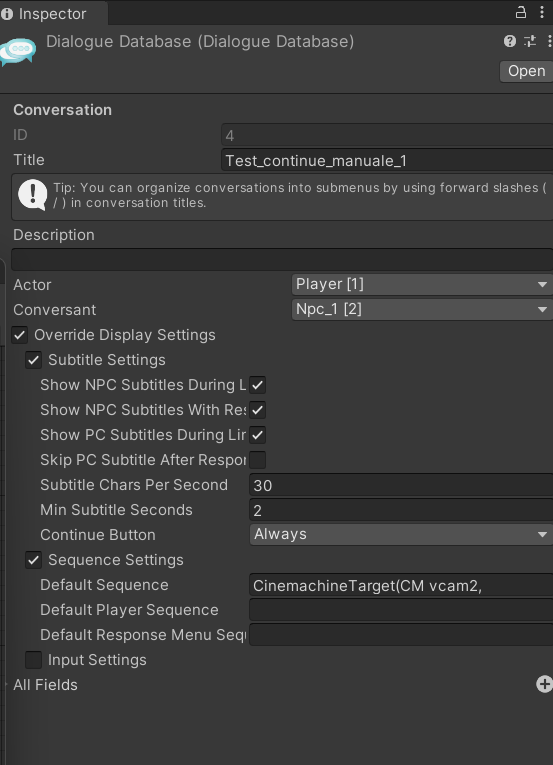Click the Subtitle Chars Per Second field
This screenshot has height=765, width=553.
[401, 485]
